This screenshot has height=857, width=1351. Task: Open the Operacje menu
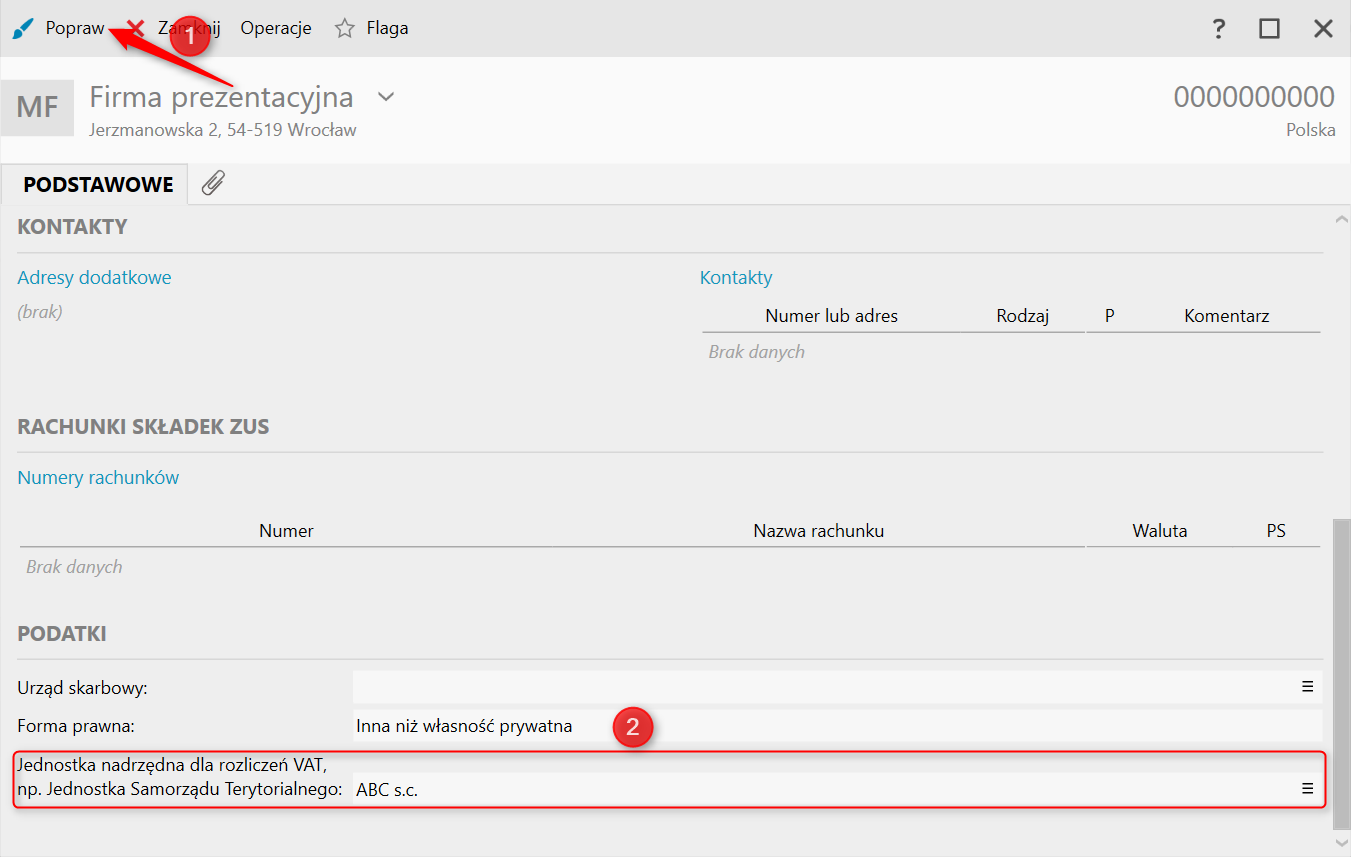pos(276,29)
